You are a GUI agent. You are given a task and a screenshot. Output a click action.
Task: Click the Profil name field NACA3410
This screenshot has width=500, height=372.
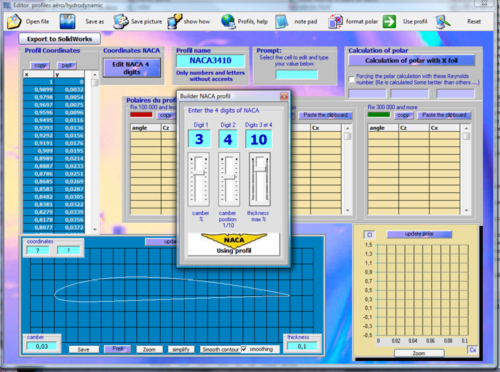pos(210,61)
